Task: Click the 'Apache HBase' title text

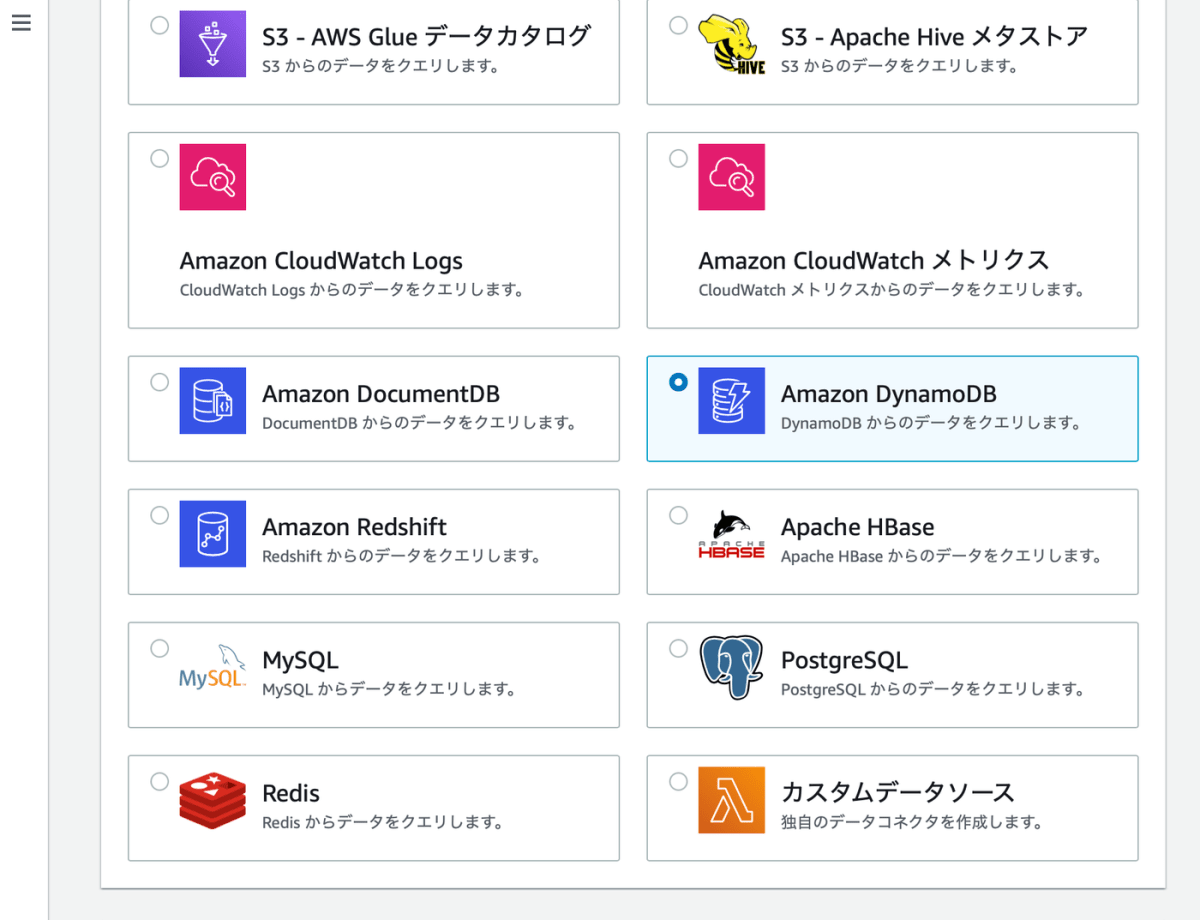Action: pyautogui.click(x=858, y=527)
